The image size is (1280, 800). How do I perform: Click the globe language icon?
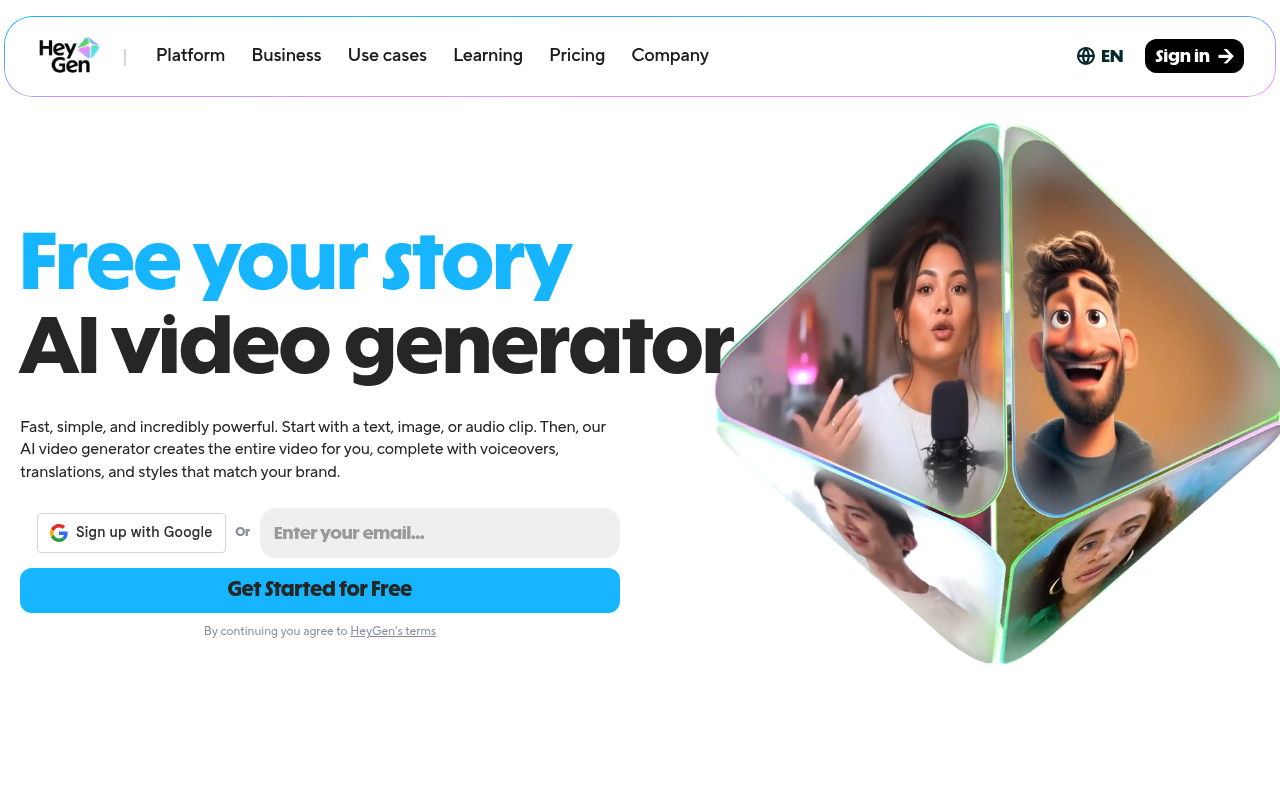pyautogui.click(x=1086, y=56)
